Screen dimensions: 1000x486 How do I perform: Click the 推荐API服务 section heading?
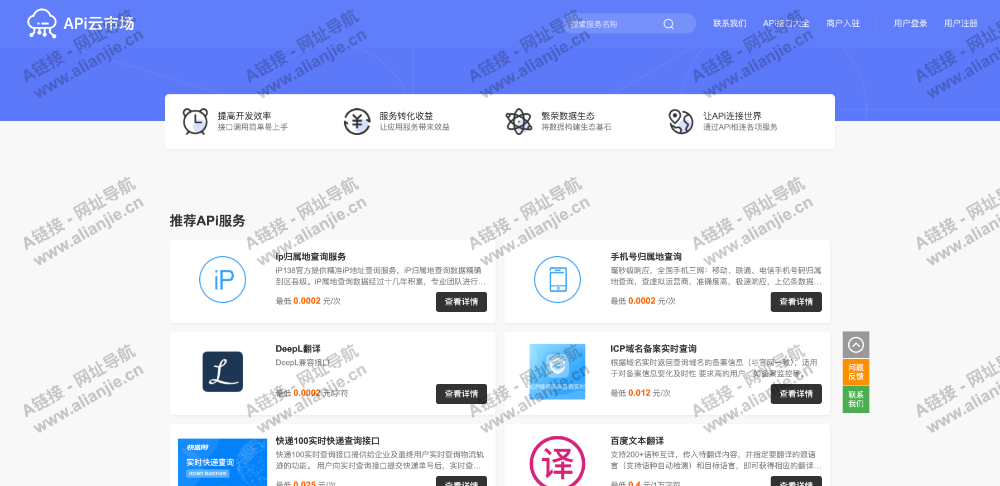(x=207, y=221)
